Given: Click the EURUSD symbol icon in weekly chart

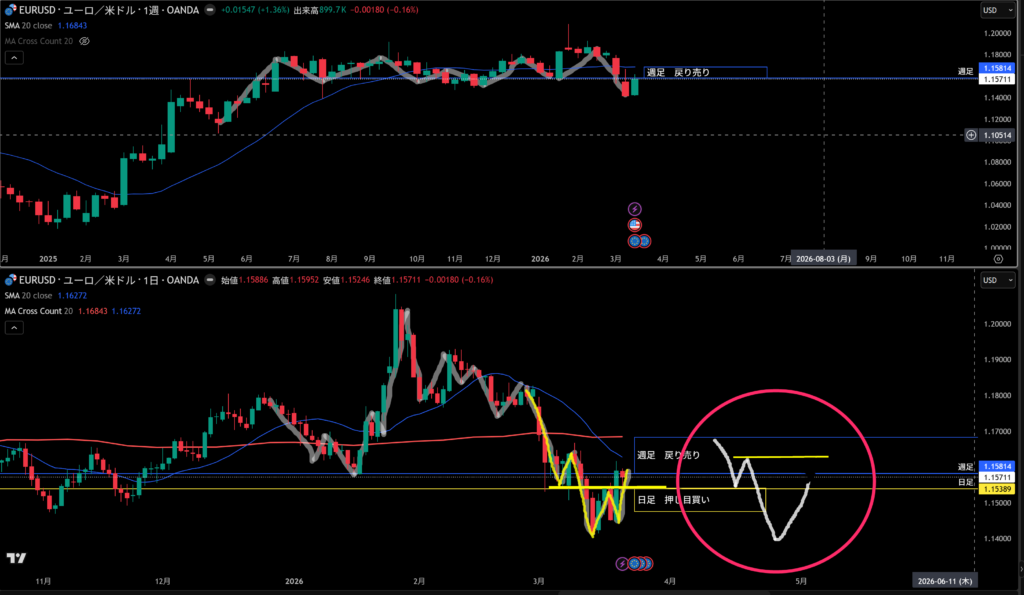Looking at the screenshot, I should 9,9.
